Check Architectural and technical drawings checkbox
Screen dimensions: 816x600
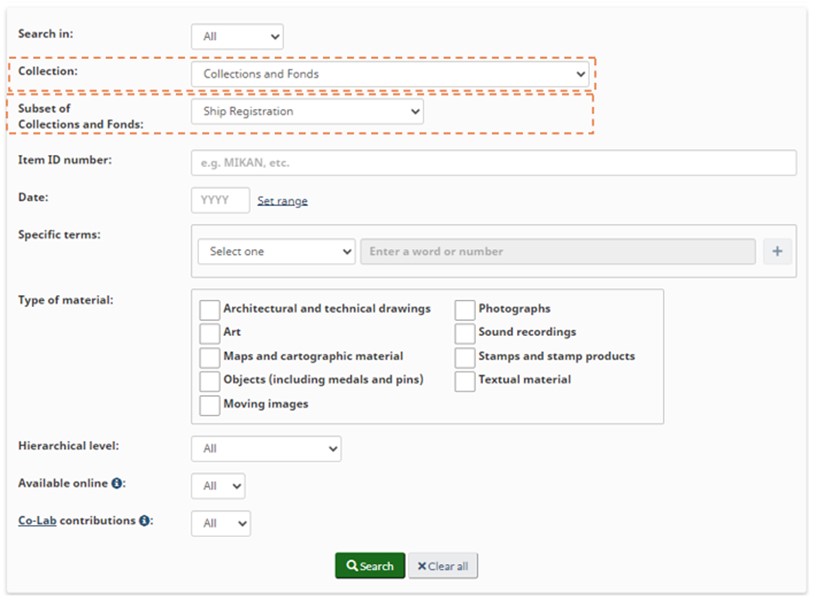(x=209, y=310)
